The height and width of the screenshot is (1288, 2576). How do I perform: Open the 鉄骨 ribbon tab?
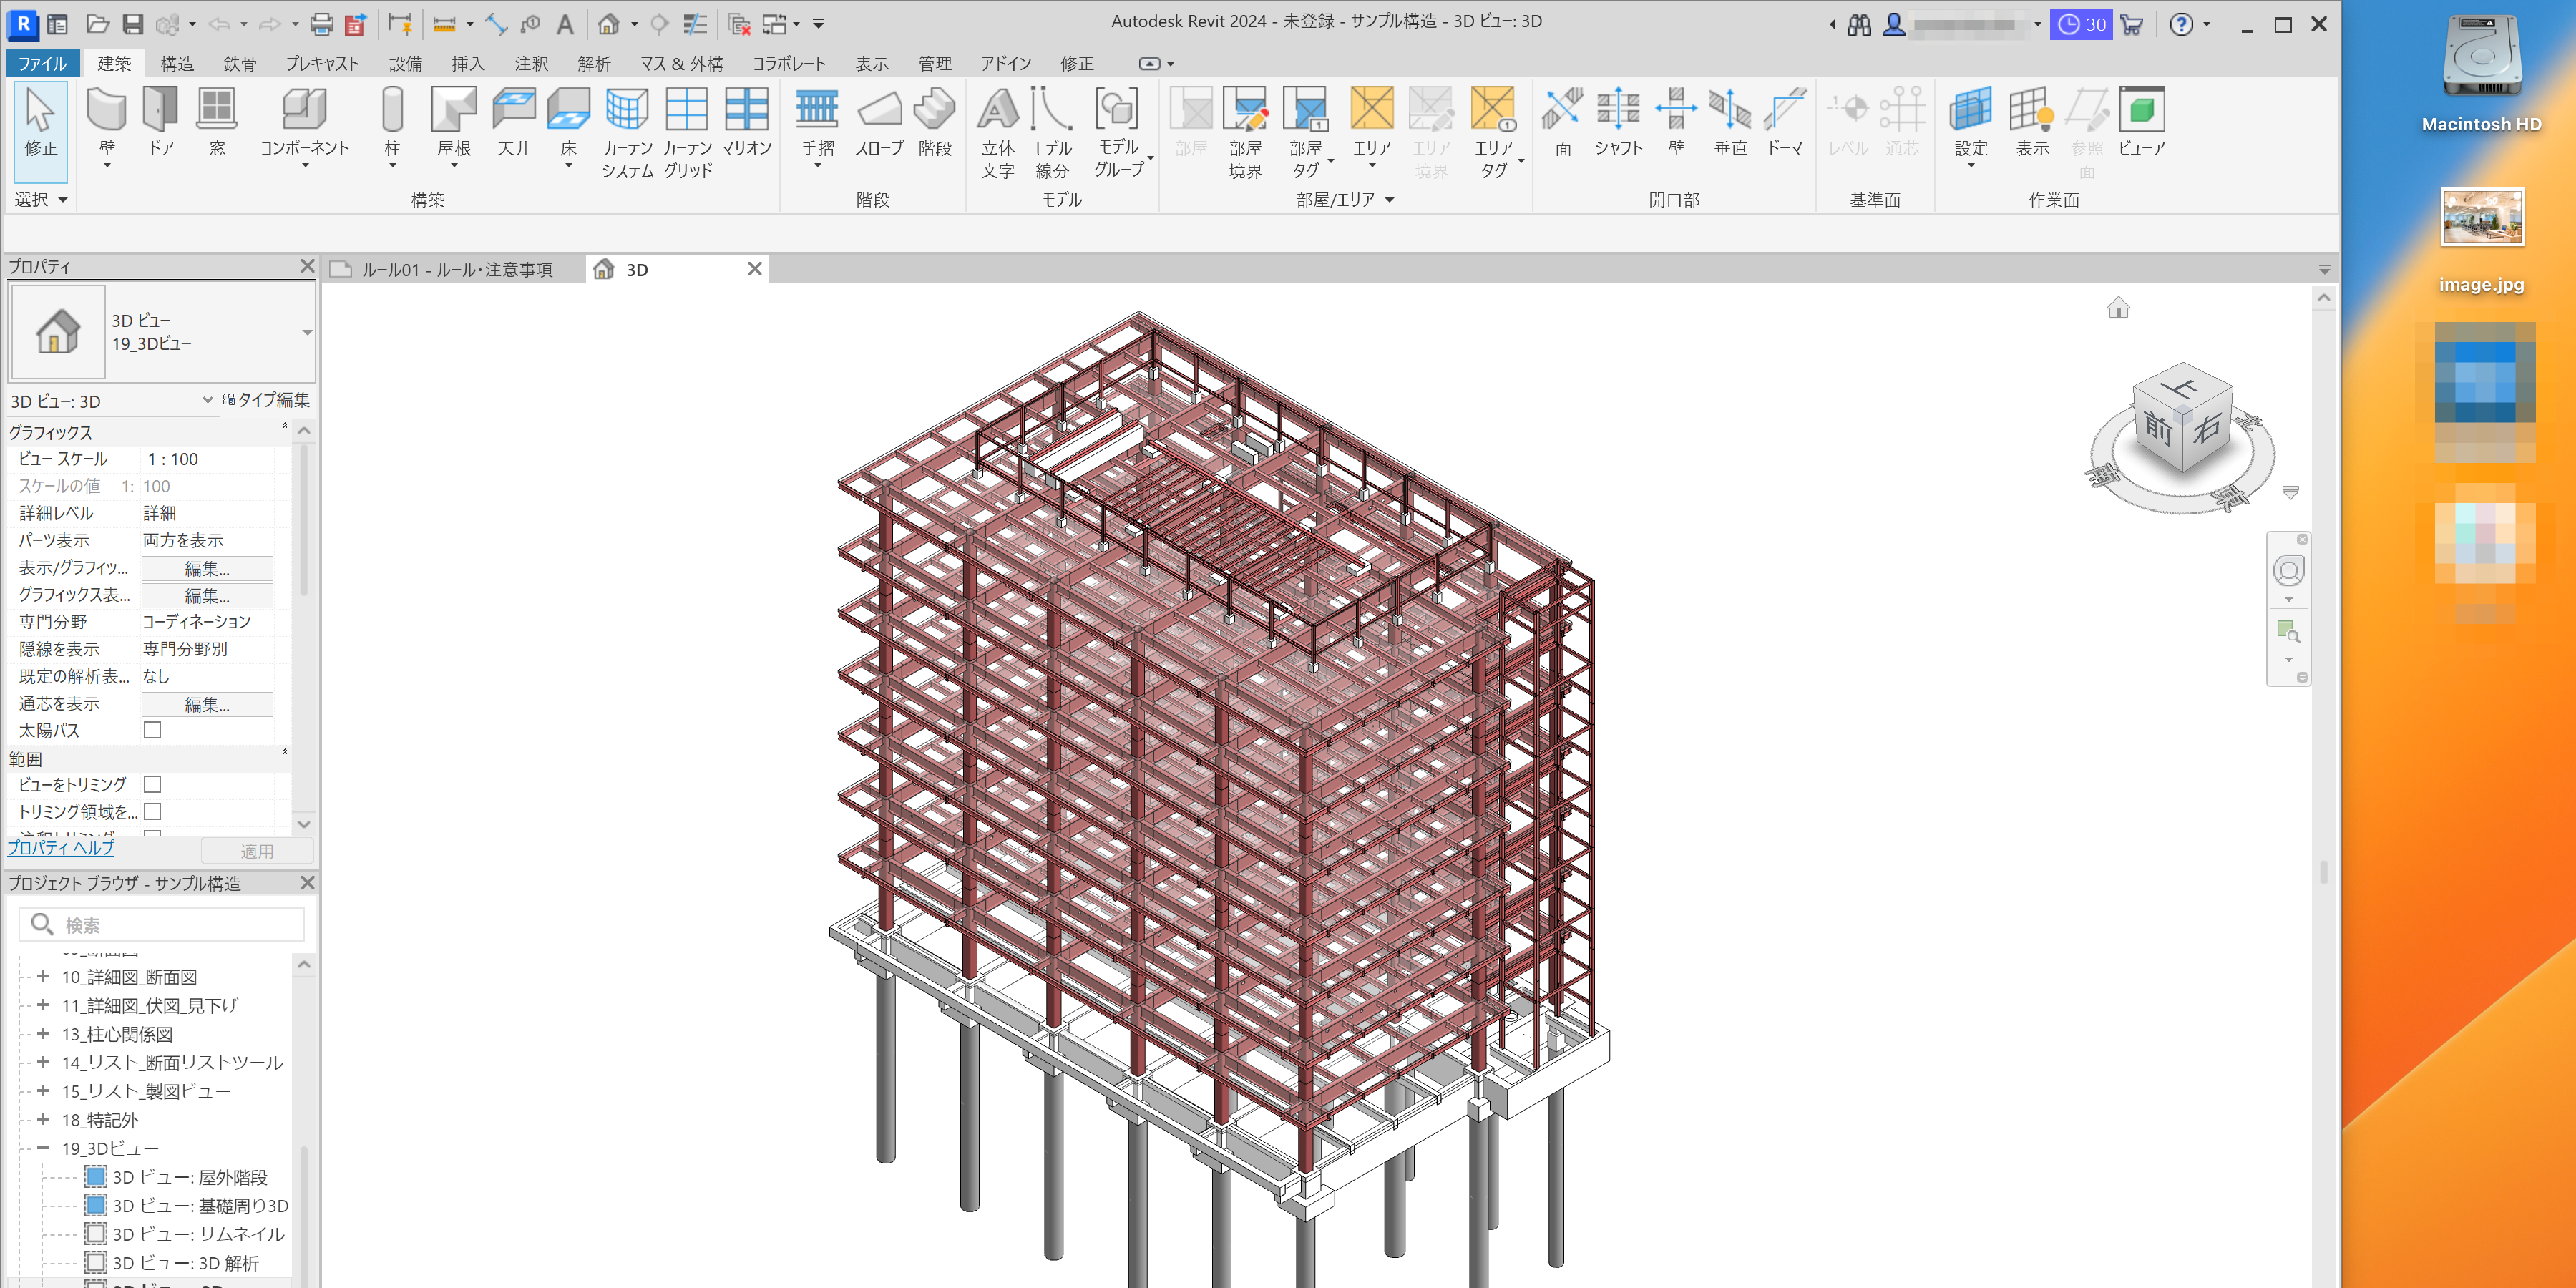240,63
